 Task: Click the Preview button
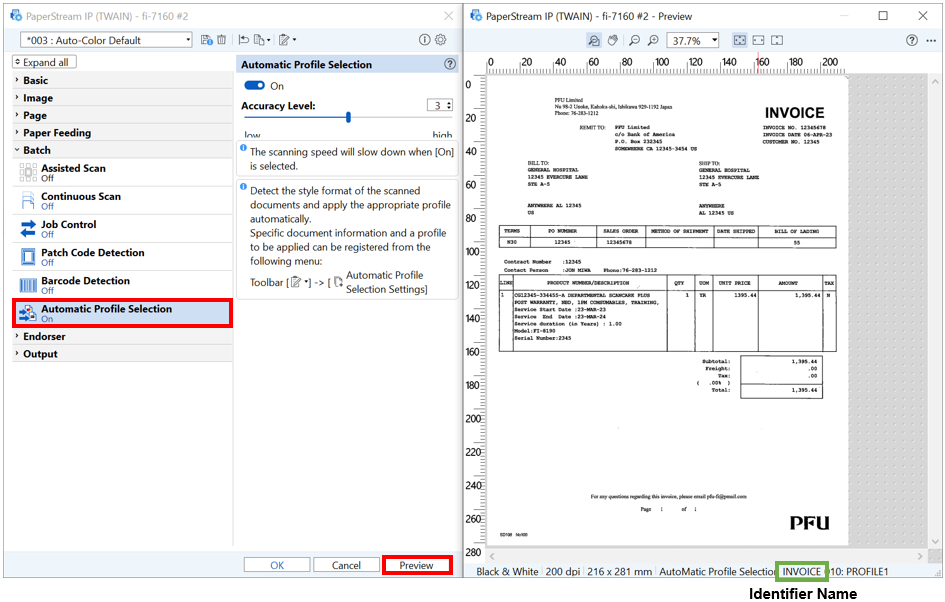(x=416, y=565)
